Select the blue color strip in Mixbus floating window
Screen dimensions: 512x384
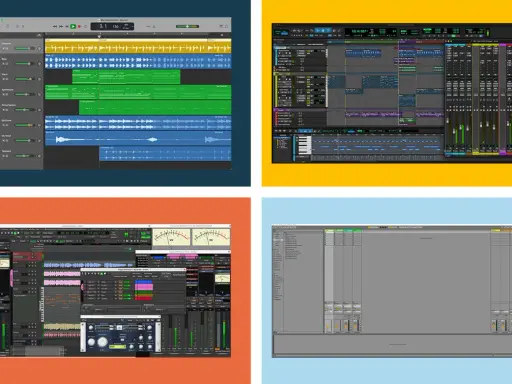pyautogui.click(x=144, y=282)
